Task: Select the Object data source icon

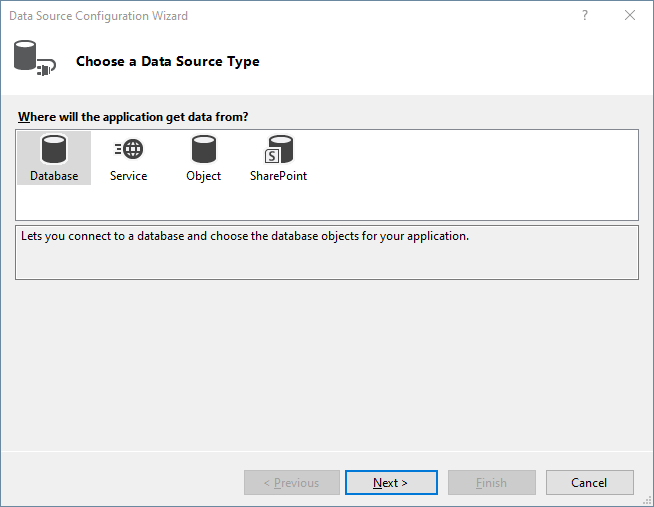Action: pos(204,150)
